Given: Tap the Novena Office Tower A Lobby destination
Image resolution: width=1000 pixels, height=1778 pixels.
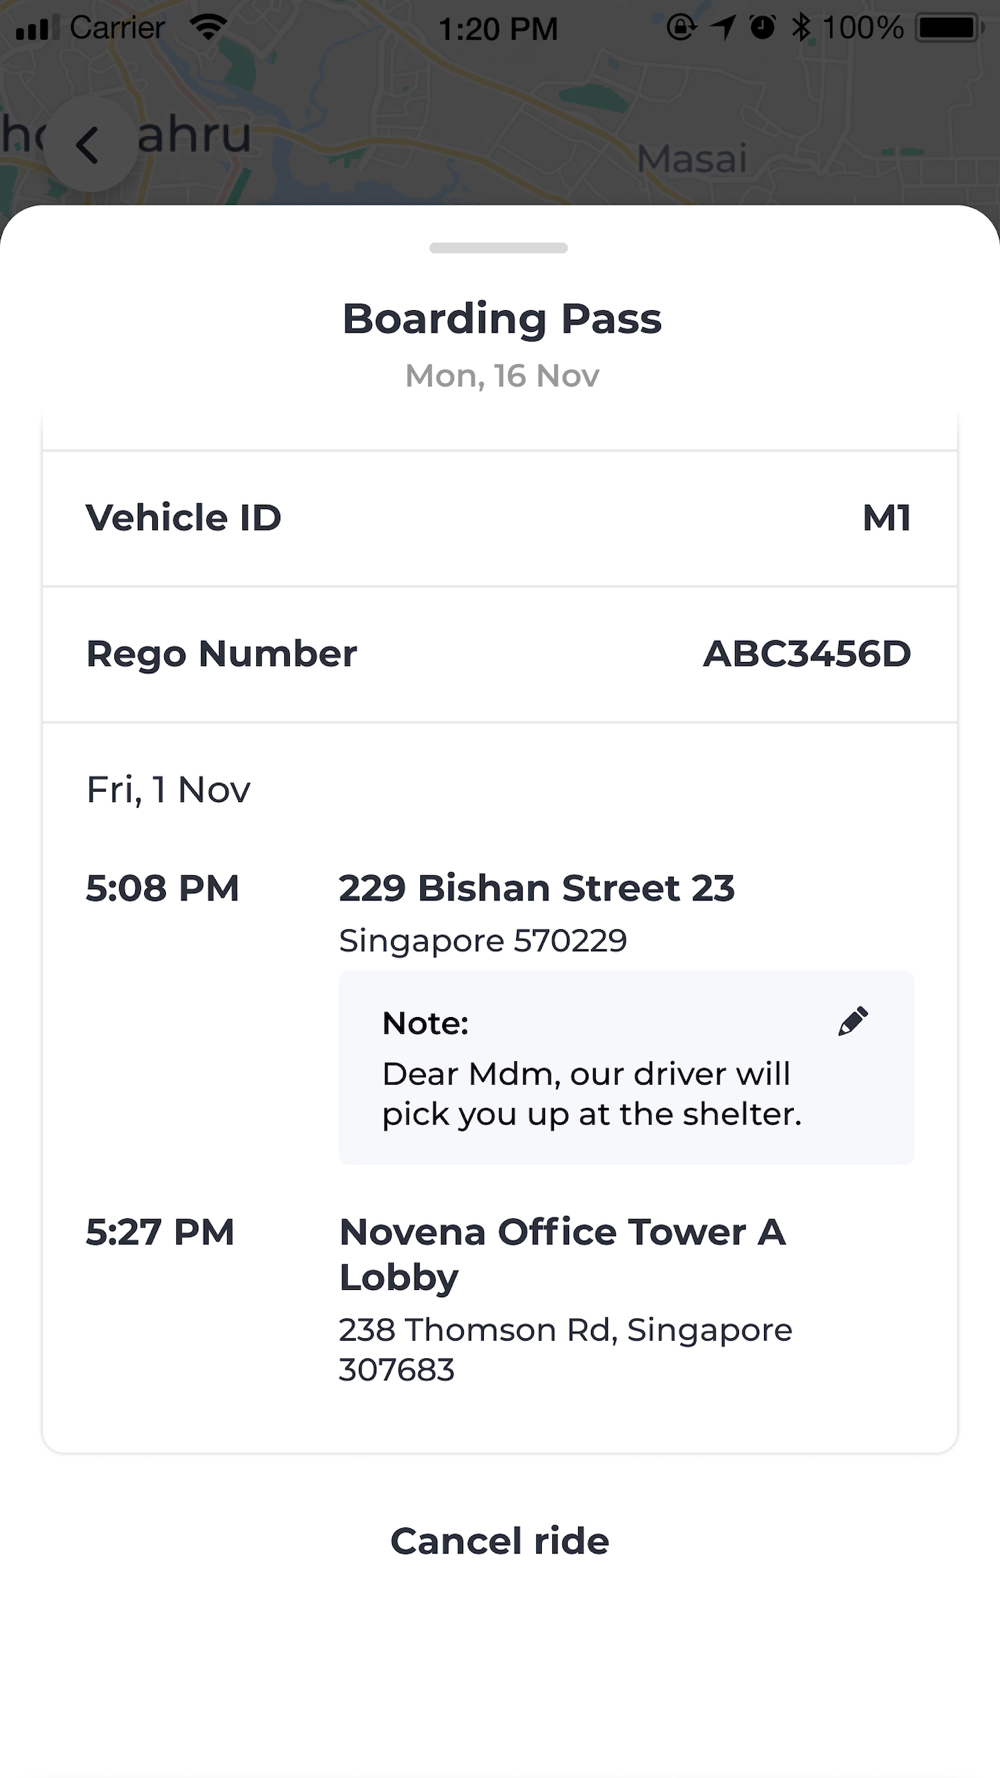Looking at the screenshot, I should [x=562, y=1254].
